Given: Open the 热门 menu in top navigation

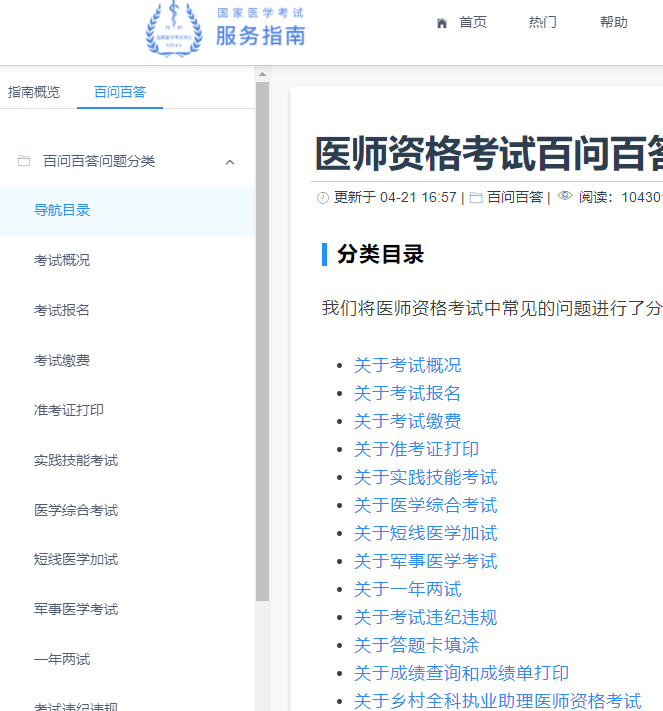Looking at the screenshot, I should click(x=543, y=23).
